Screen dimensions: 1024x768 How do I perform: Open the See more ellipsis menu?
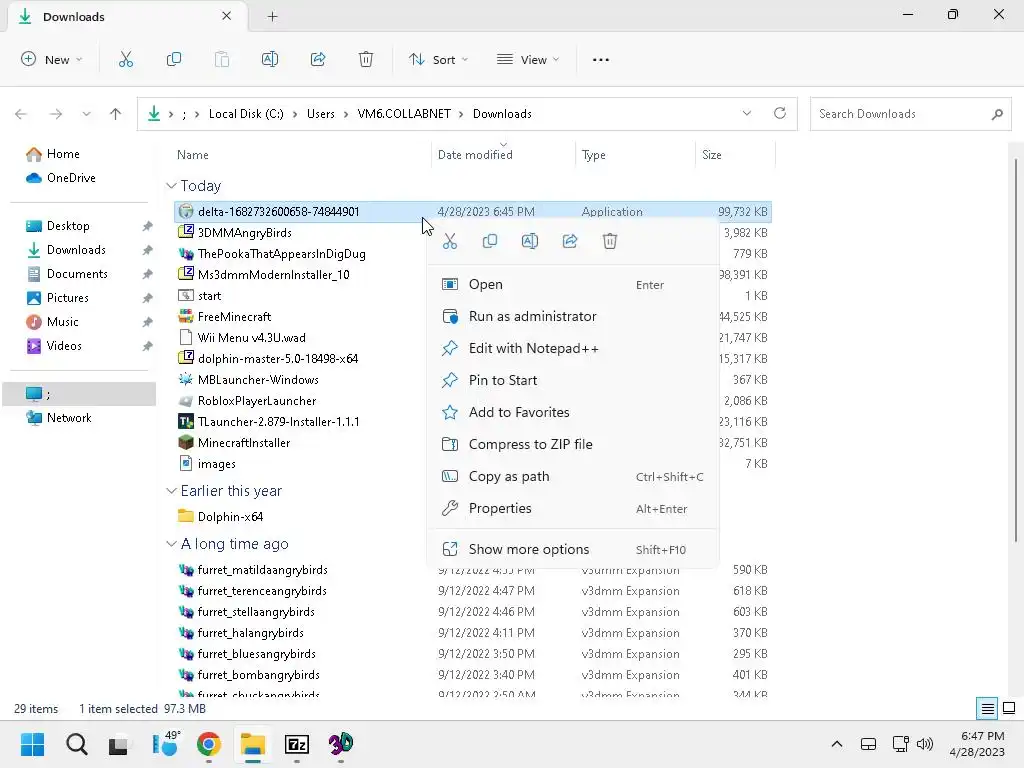pos(601,59)
